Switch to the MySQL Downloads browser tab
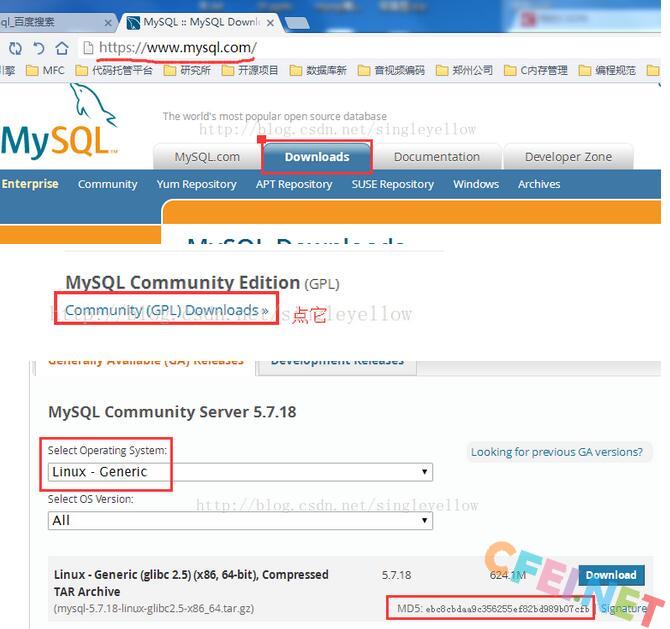This screenshot has width=670, height=629. coord(201,22)
